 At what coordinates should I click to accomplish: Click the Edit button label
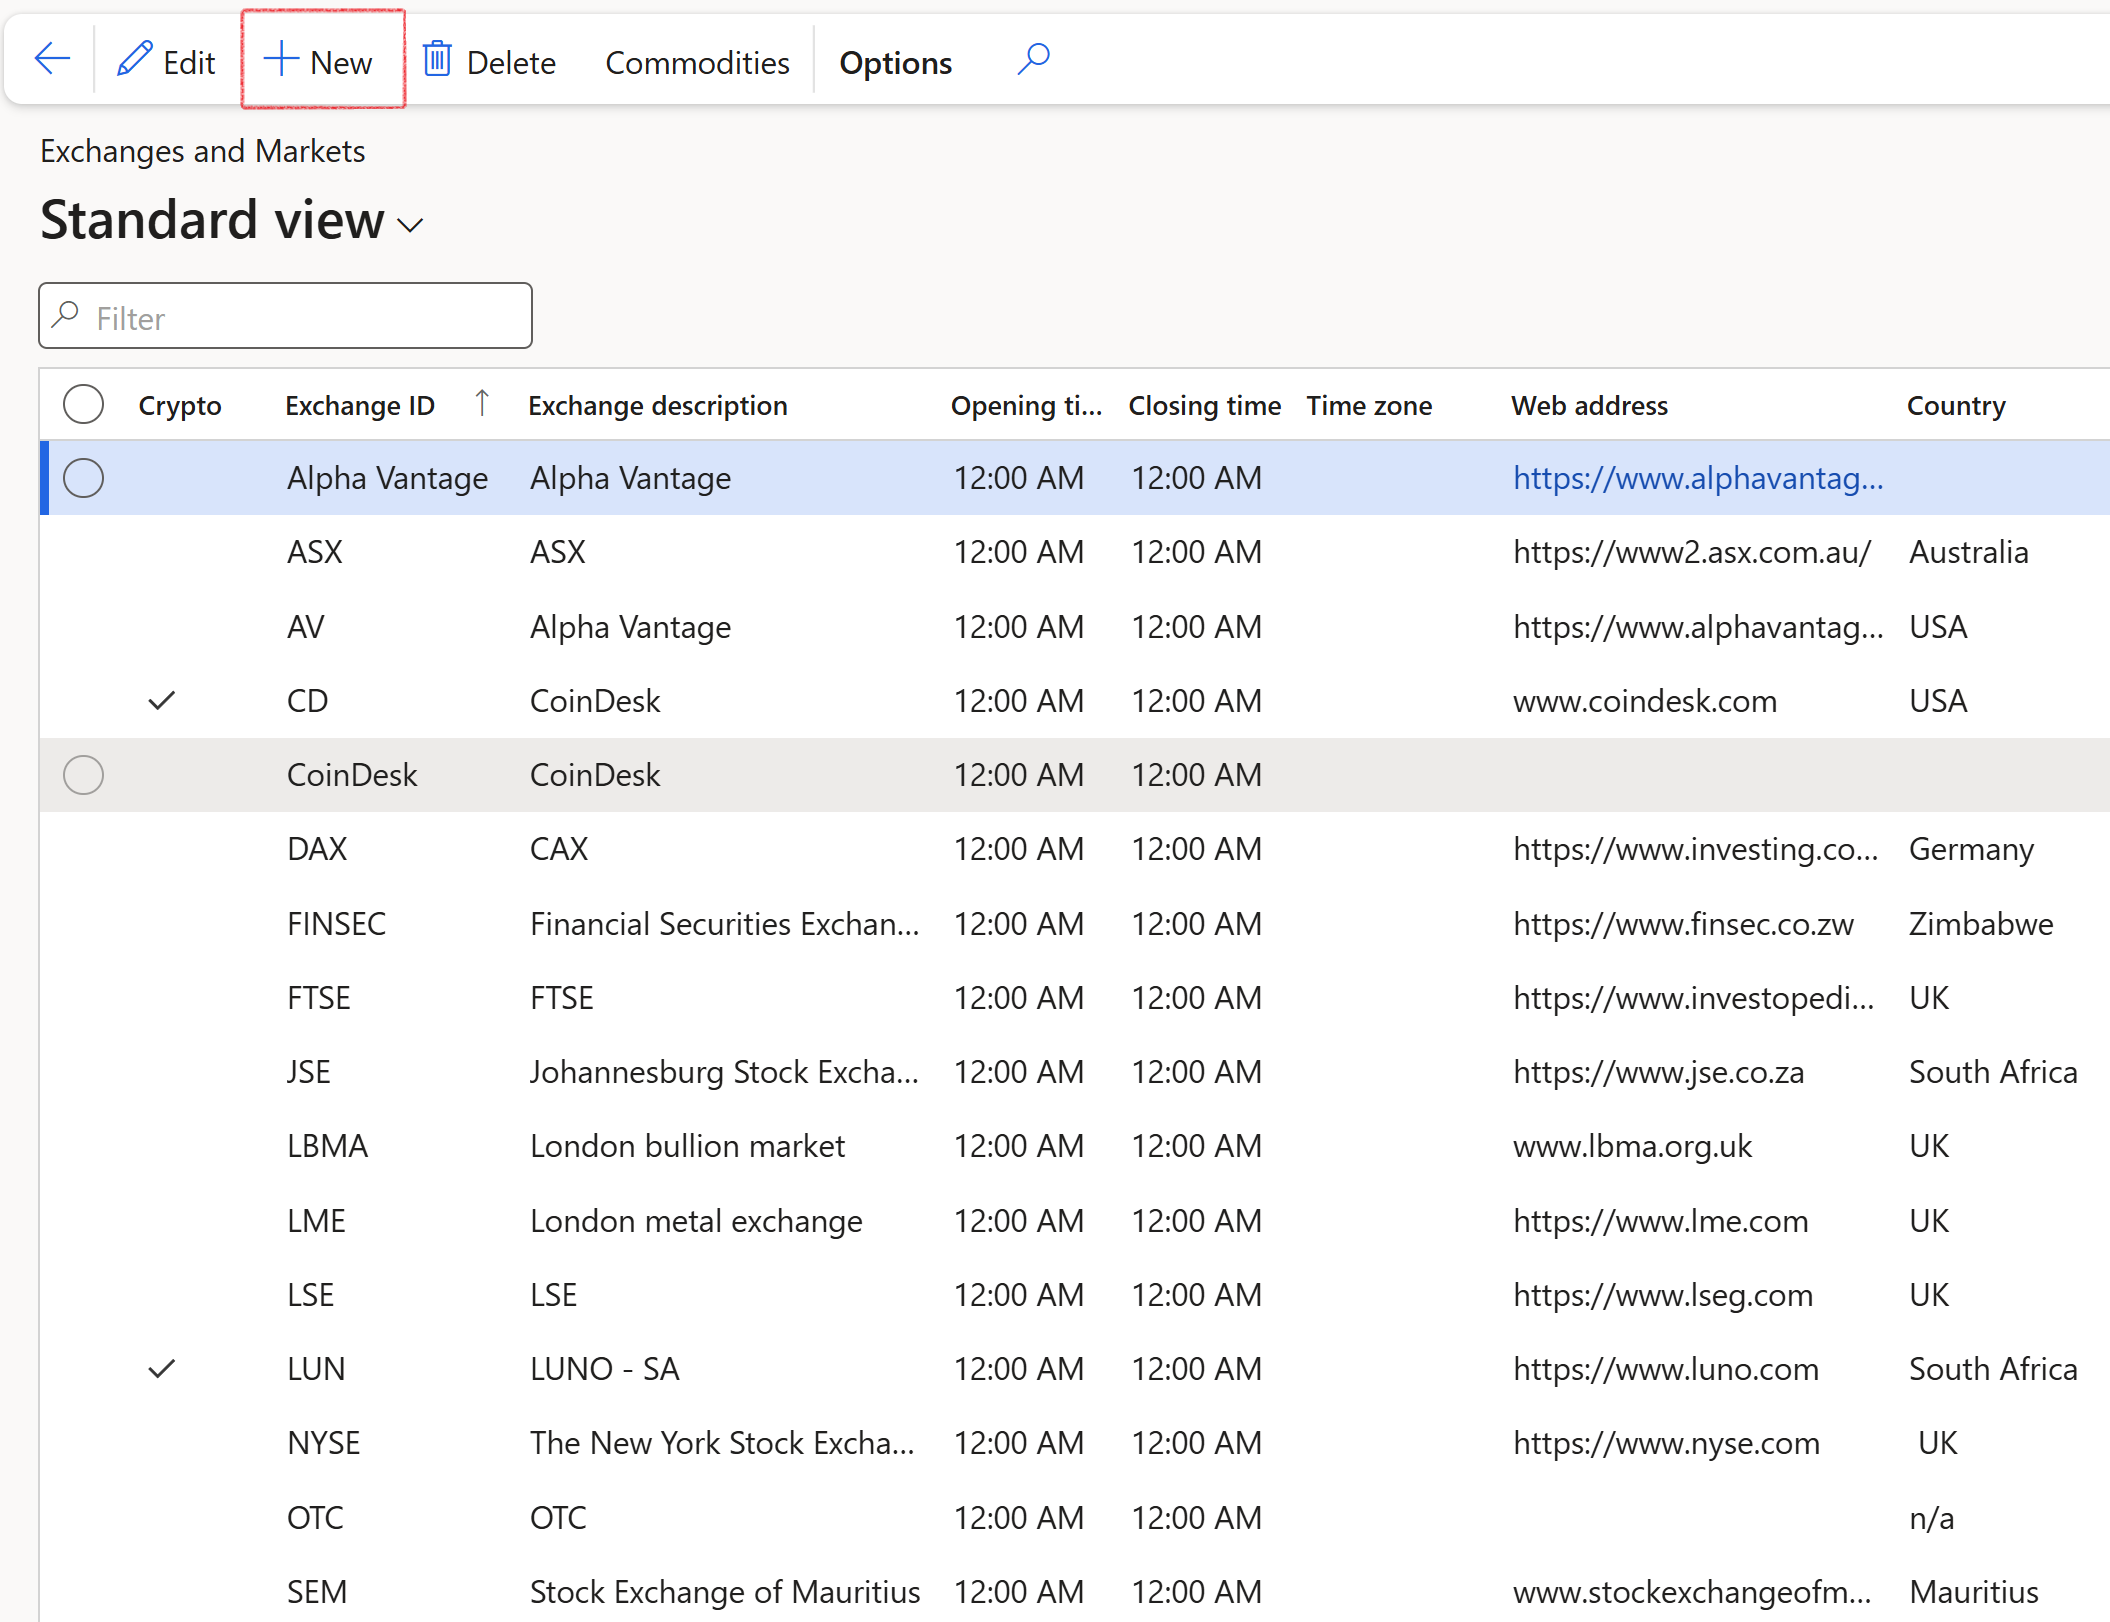tap(189, 62)
